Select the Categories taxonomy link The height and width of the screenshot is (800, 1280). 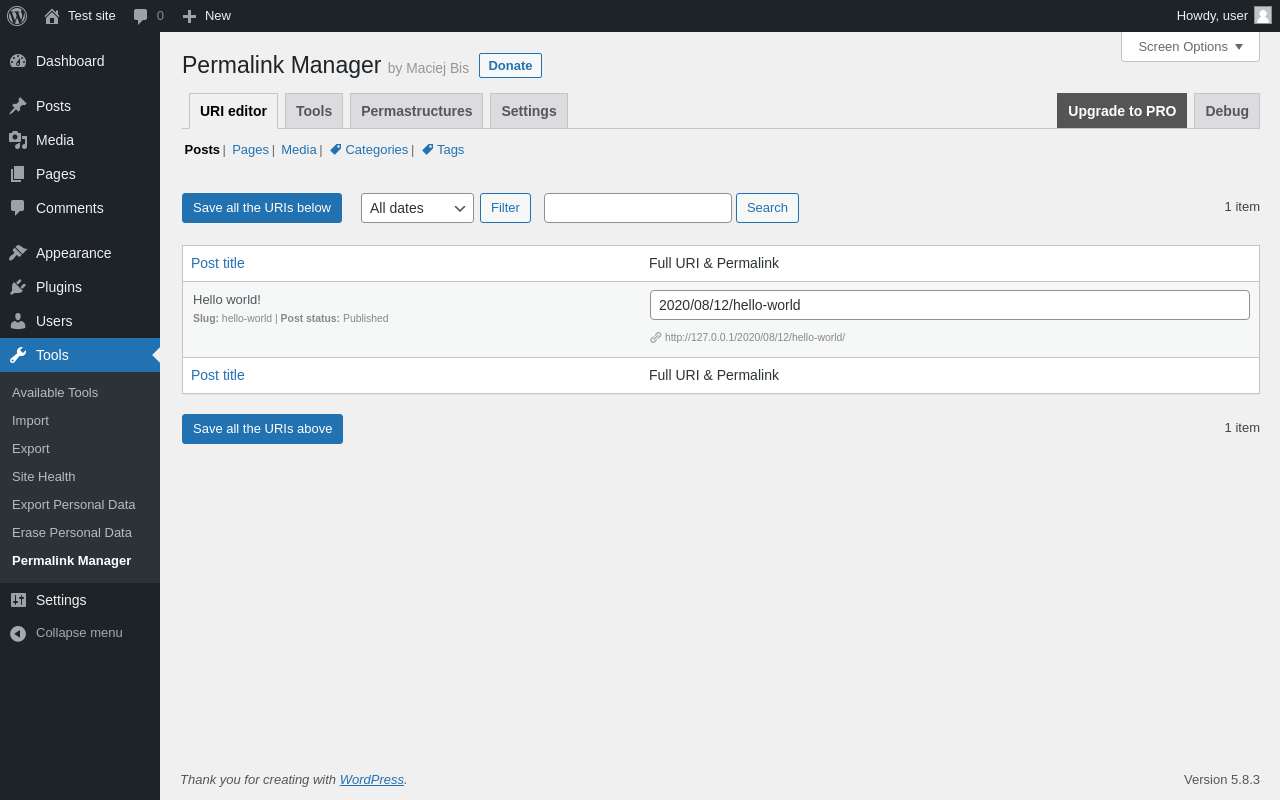coord(376,150)
